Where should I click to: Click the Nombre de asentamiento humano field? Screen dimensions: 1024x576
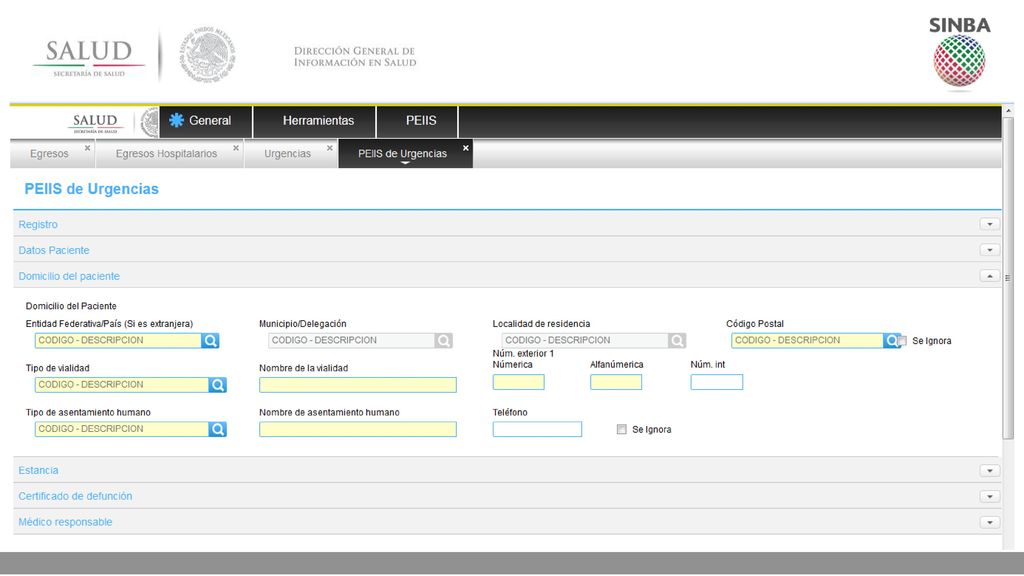(358, 429)
